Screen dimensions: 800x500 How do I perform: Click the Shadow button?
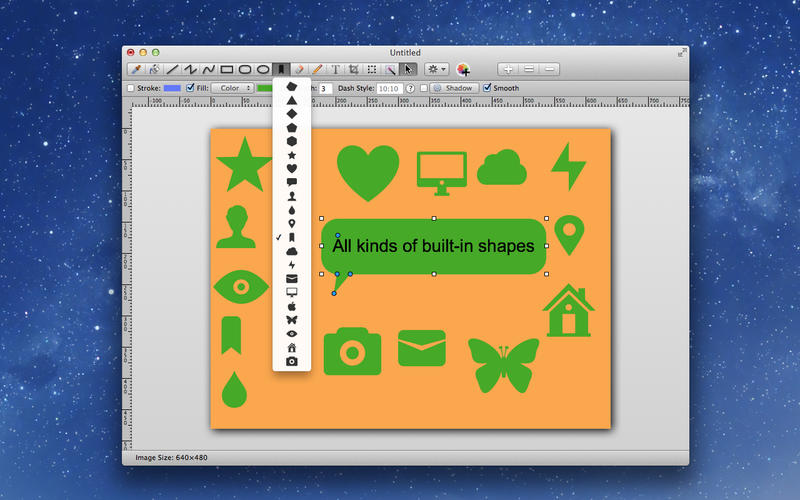point(453,88)
